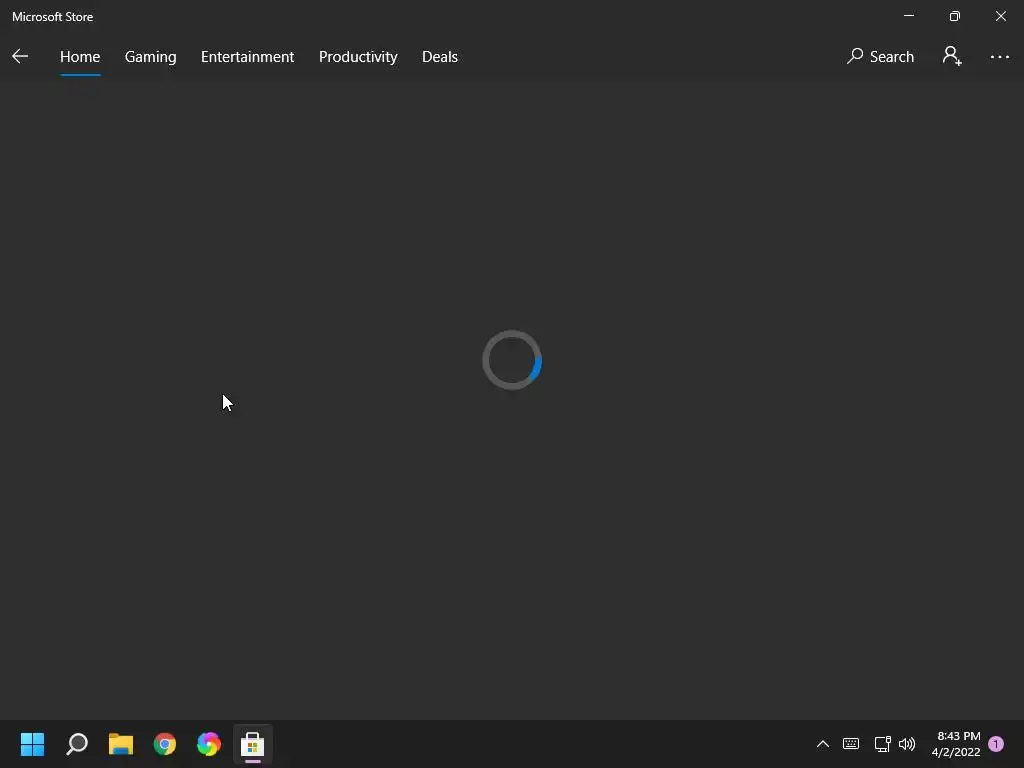Launch Google Chrome from taskbar

tap(165, 744)
